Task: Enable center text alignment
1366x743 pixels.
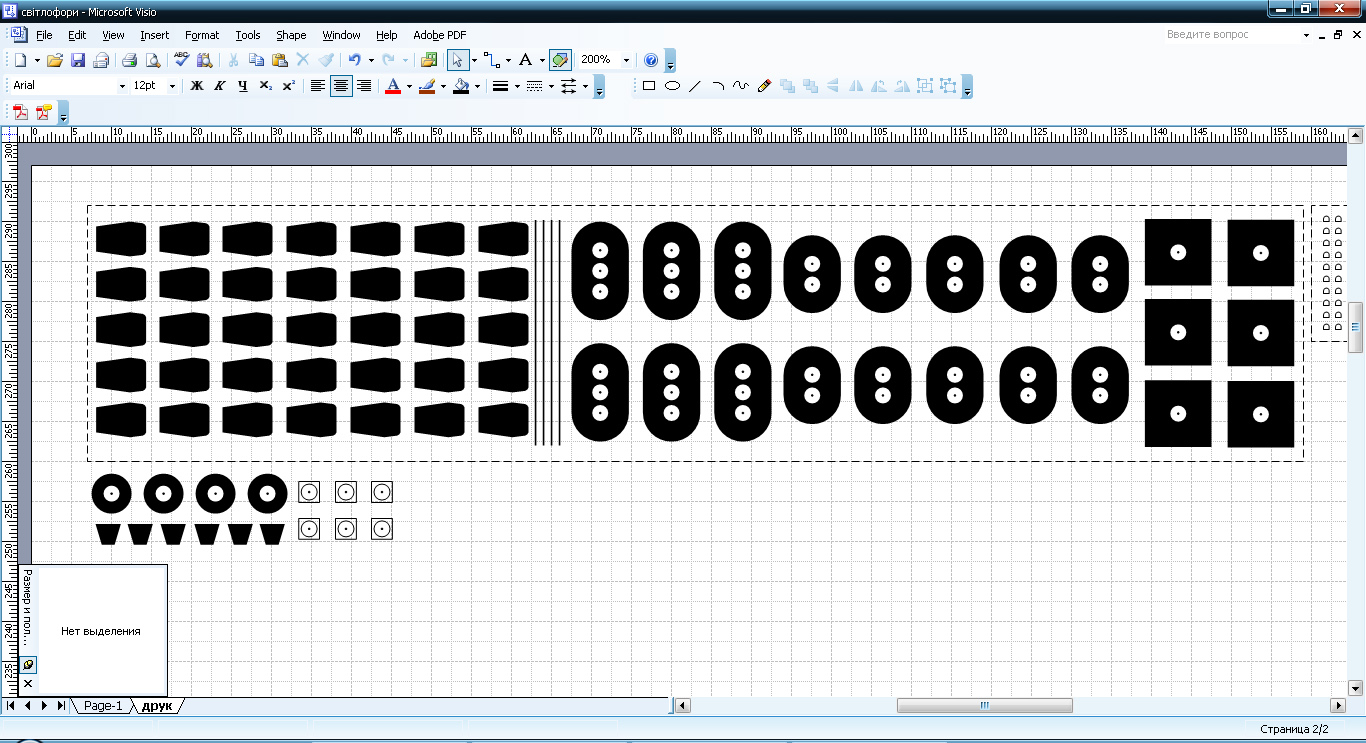Action: (341, 86)
